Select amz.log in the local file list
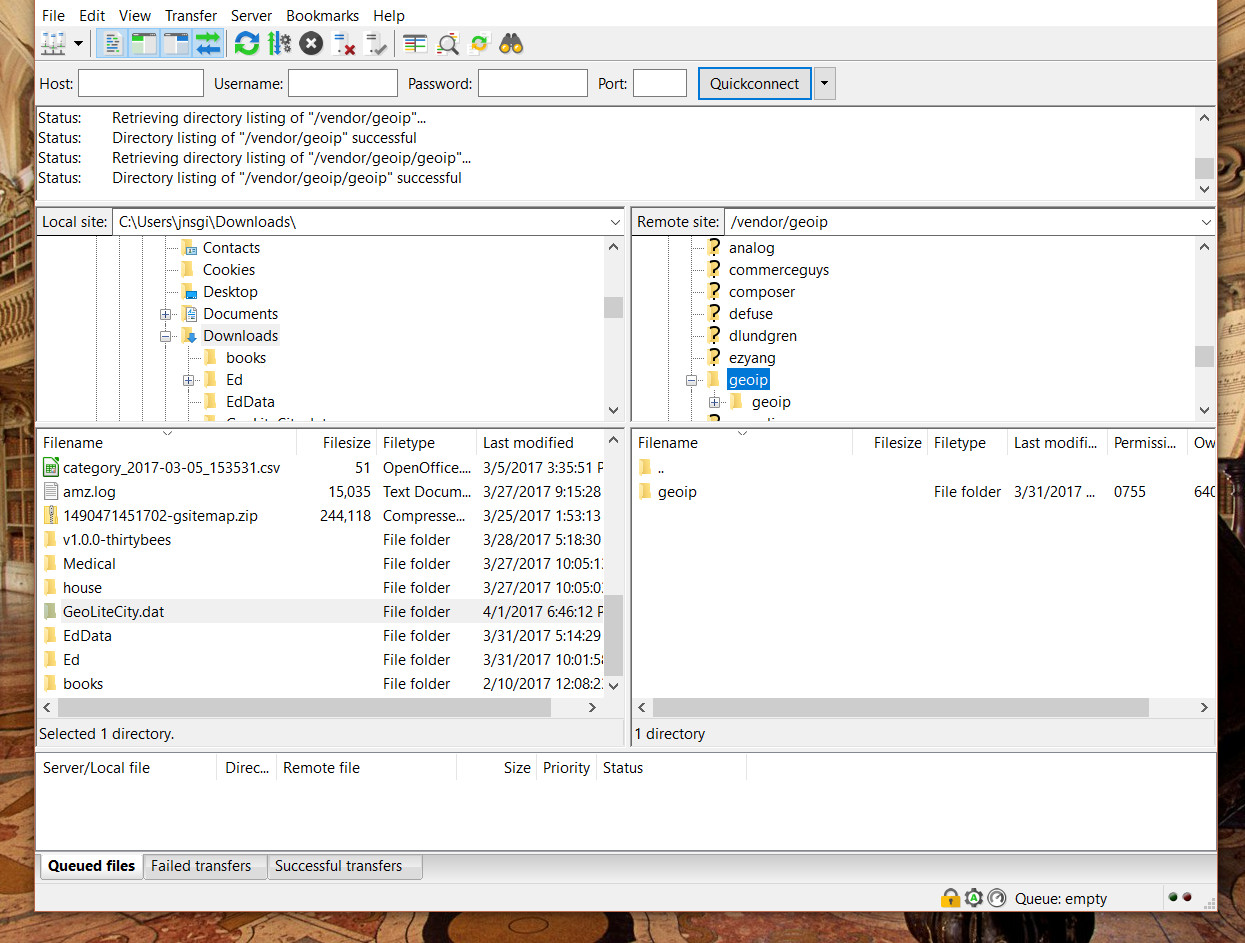1245x943 pixels. click(89, 492)
